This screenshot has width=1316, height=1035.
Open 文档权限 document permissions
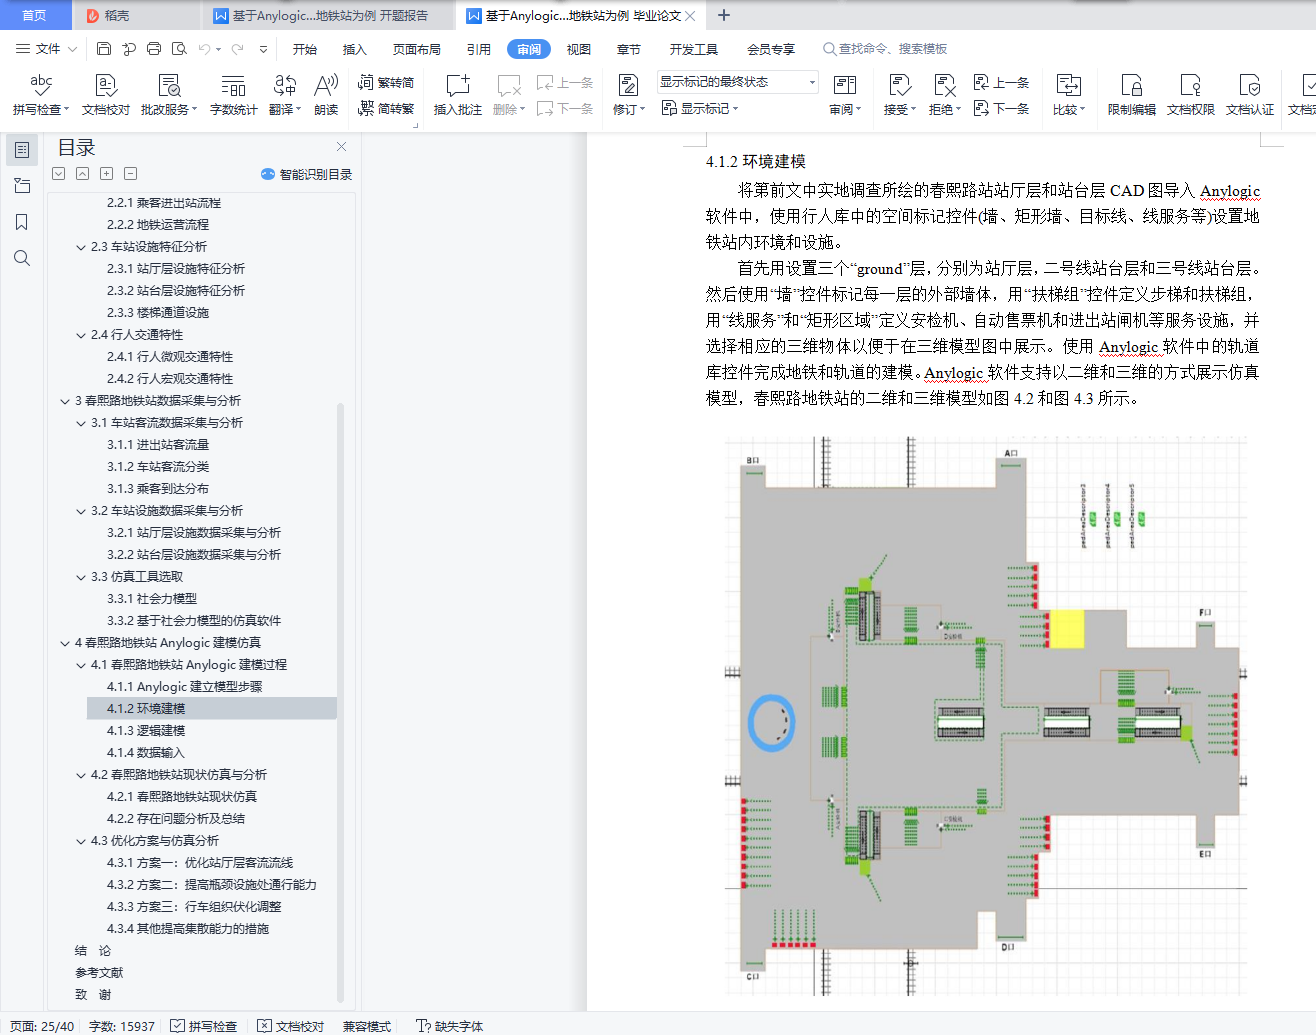click(1191, 95)
